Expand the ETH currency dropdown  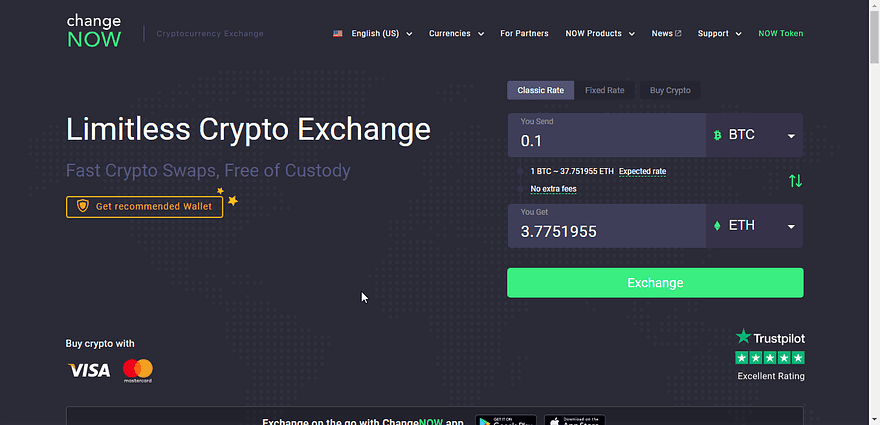[x=754, y=226]
